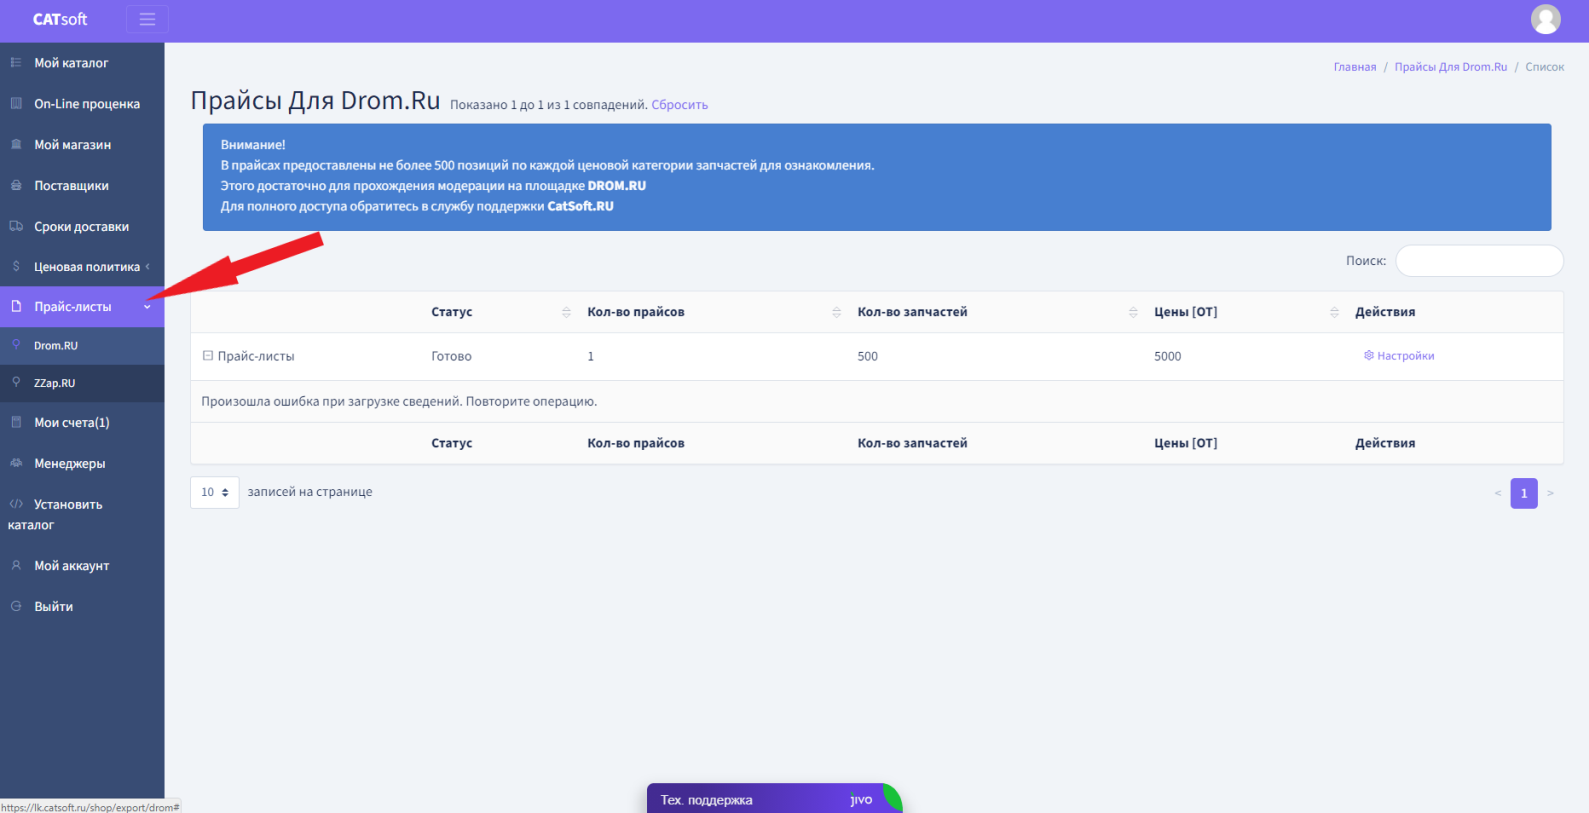Sort by Кол-во запчастей column arrows

point(1133,312)
